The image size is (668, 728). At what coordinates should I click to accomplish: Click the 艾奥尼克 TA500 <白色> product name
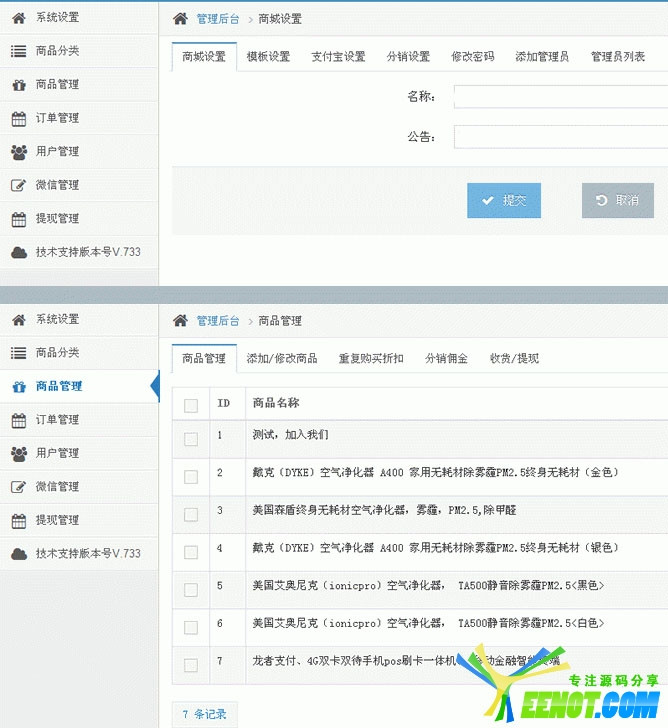pyautogui.click(x=428, y=623)
